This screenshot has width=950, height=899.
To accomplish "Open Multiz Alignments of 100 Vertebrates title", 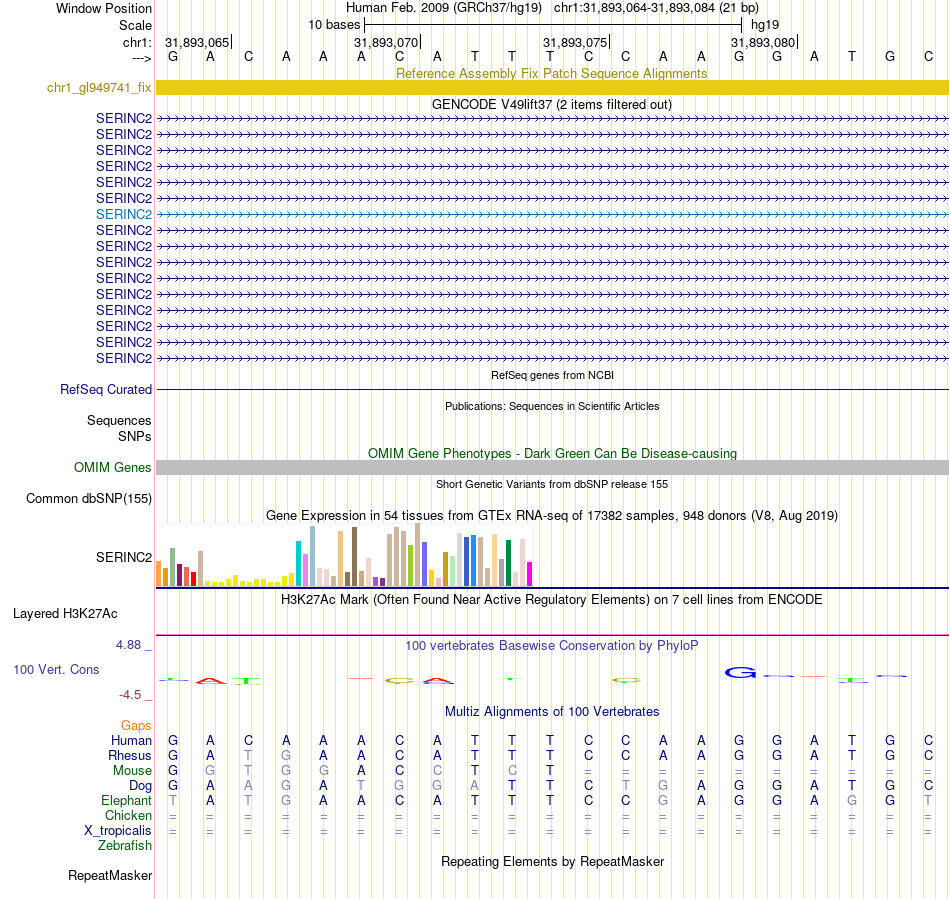I will (552, 712).
